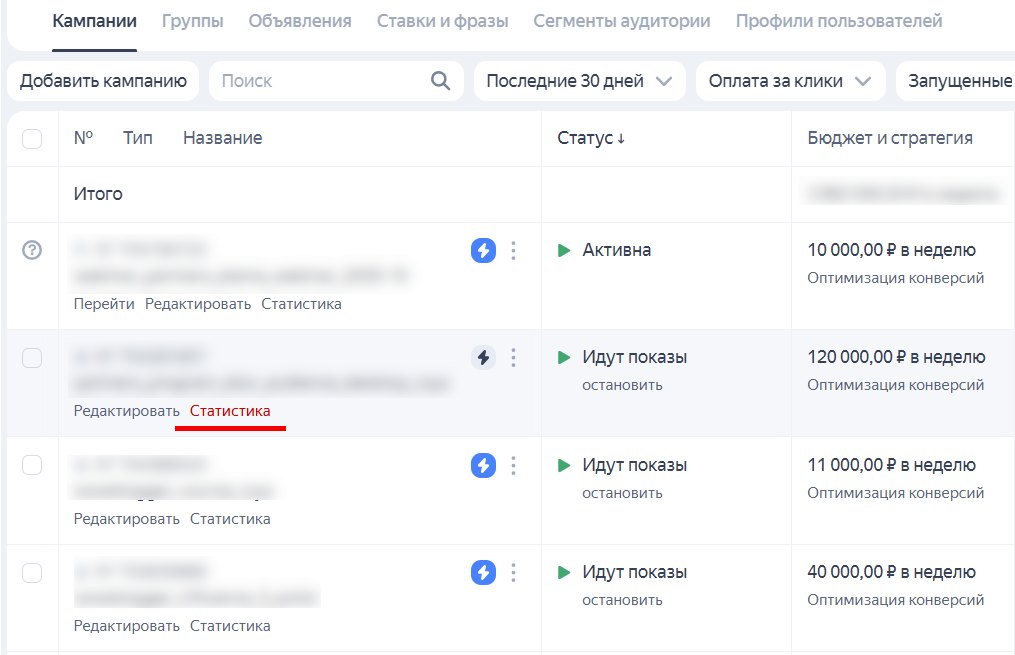Expand the Оплата за клики dropdown
Viewport: 1015px width, 655px height.
790,81
